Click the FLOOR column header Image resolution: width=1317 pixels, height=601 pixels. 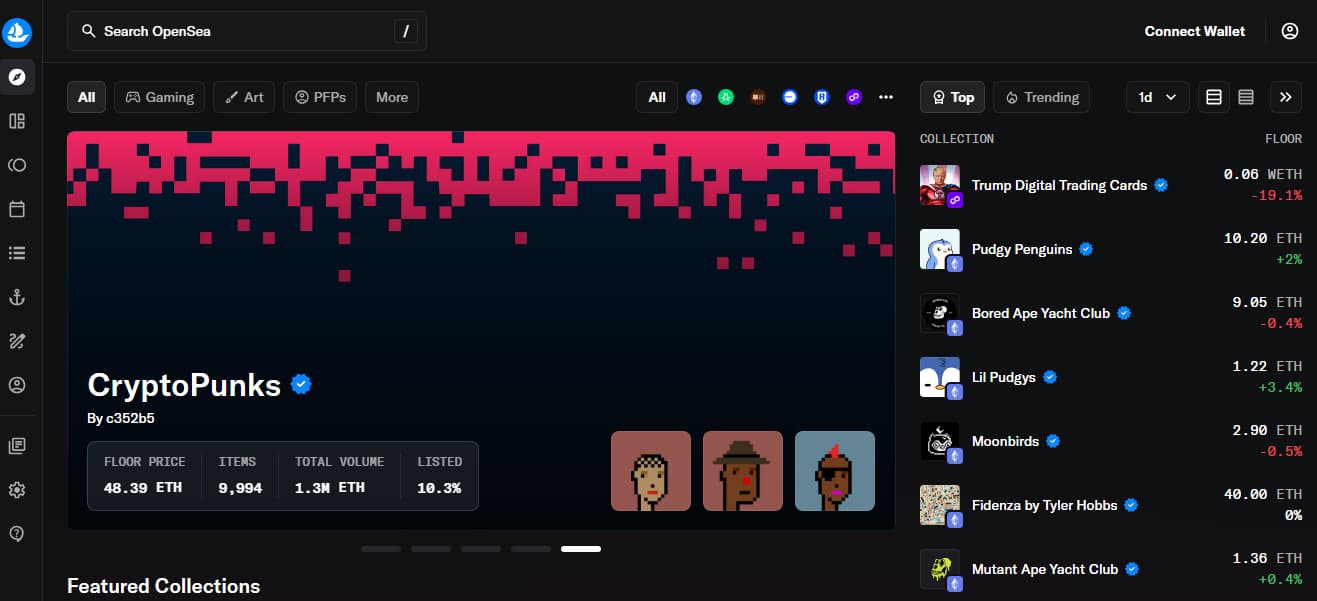(x=1283, y=139)
